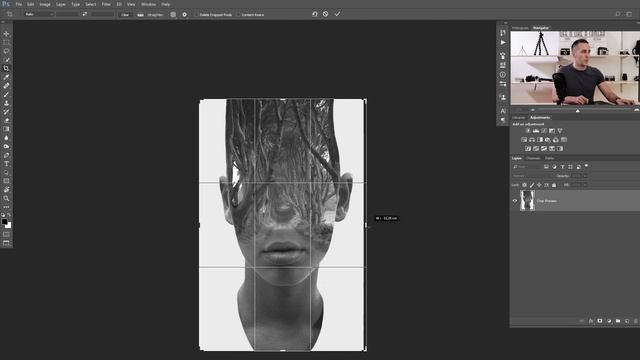
Task: Select the Crop tool in the toolbox
Action: 6,68
